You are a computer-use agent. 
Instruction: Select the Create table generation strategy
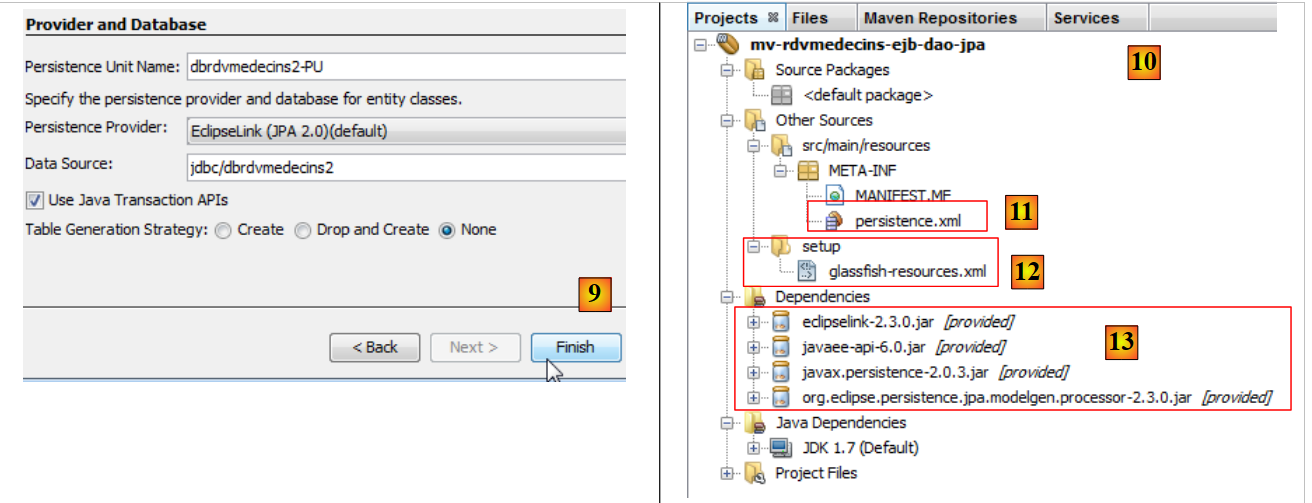[222, 230]
